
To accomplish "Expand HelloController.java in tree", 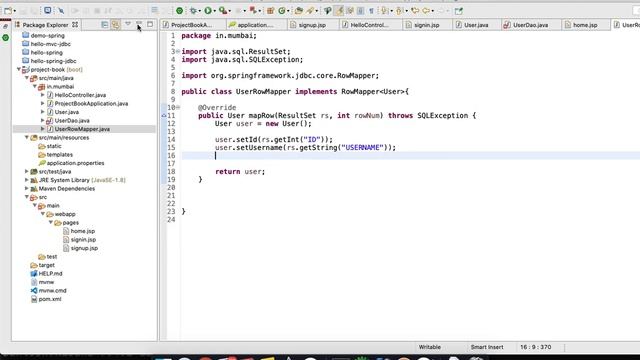I will [42, 95].
